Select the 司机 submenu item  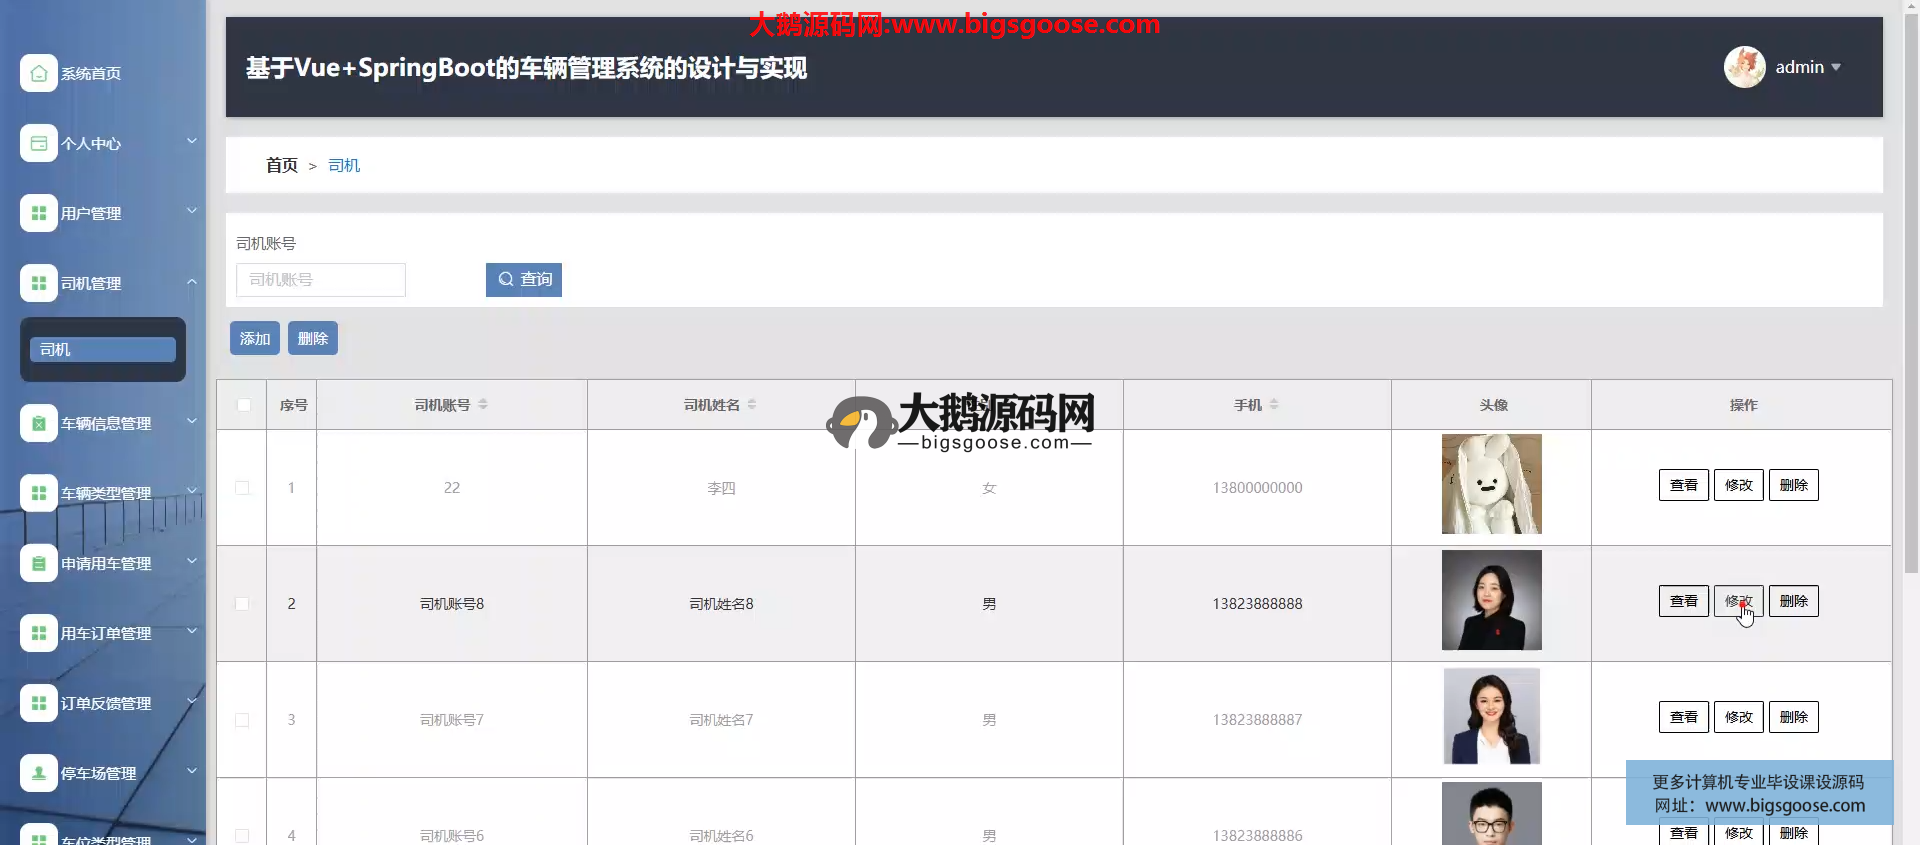103,349
